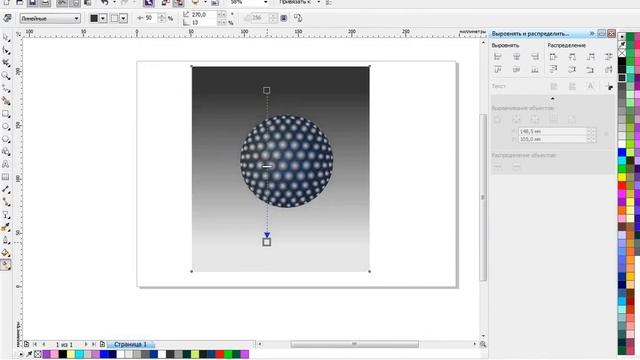Screen dimensions: 640x360
Task: Pick the no-color X swatch in right palette
Action: coord(622,53)
